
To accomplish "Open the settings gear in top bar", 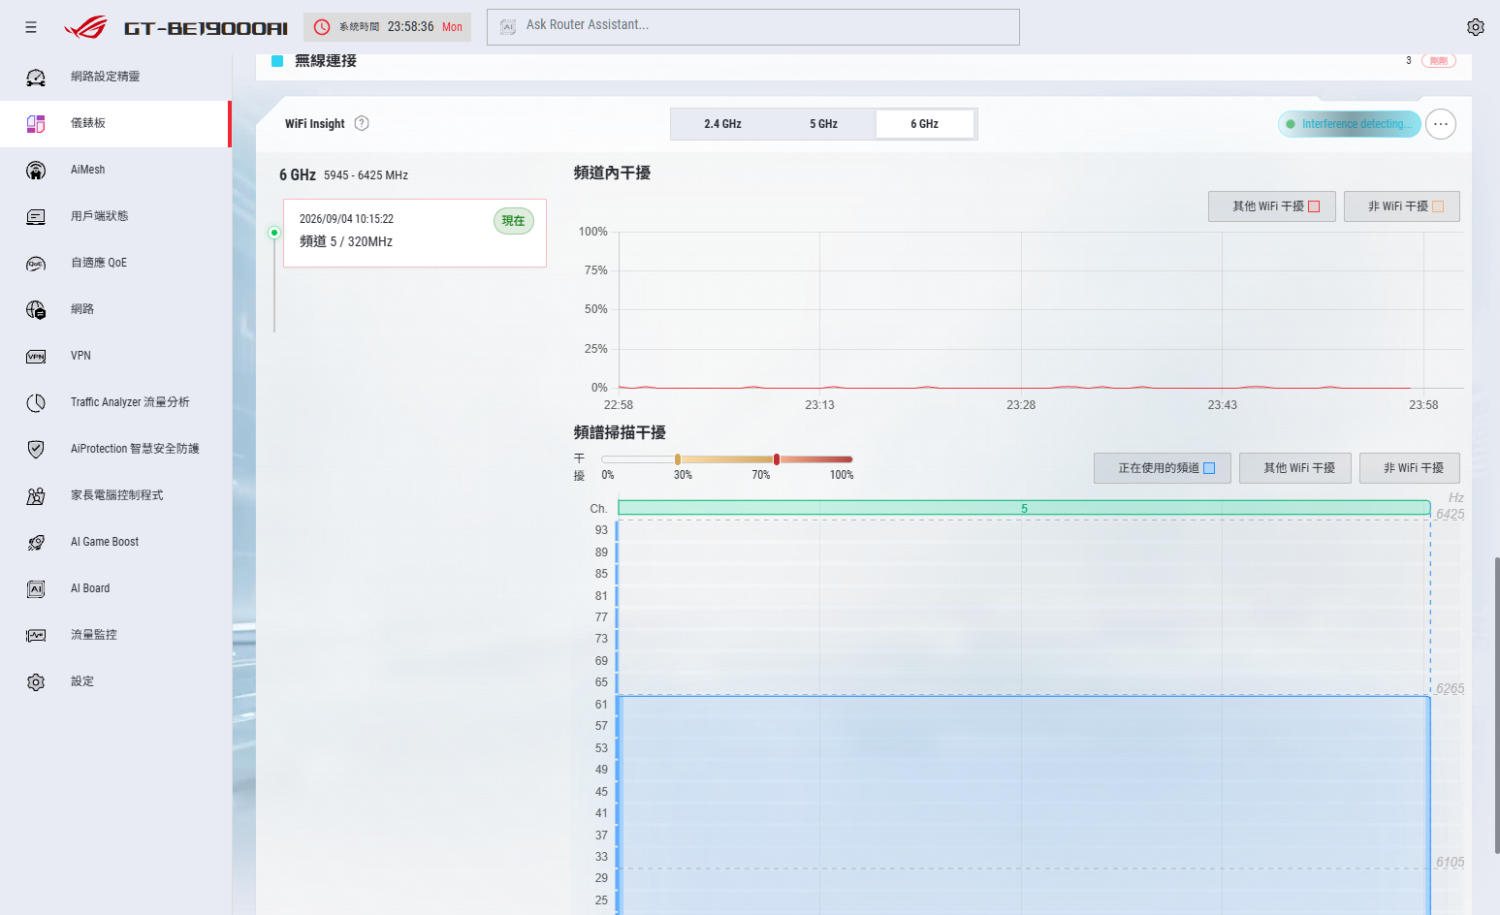I will [1475, 27].
